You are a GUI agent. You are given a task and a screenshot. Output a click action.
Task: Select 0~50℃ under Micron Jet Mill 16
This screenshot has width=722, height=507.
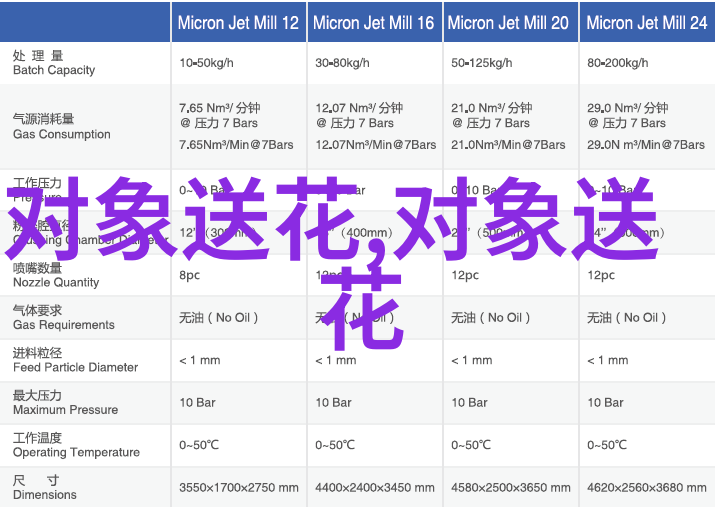[335, 445]
